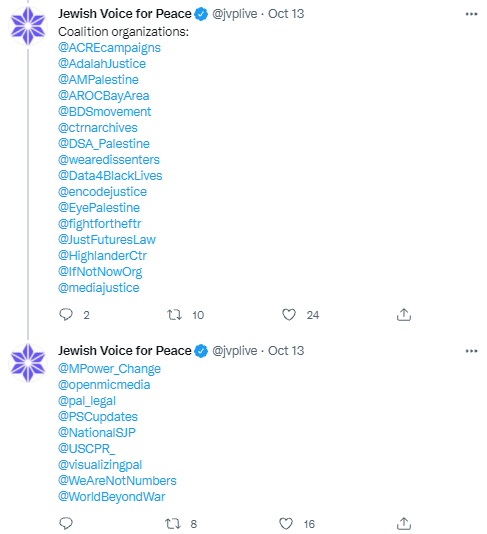Like the tweet with 24 likes
487x534 pixels.
[x=289, y=315]
